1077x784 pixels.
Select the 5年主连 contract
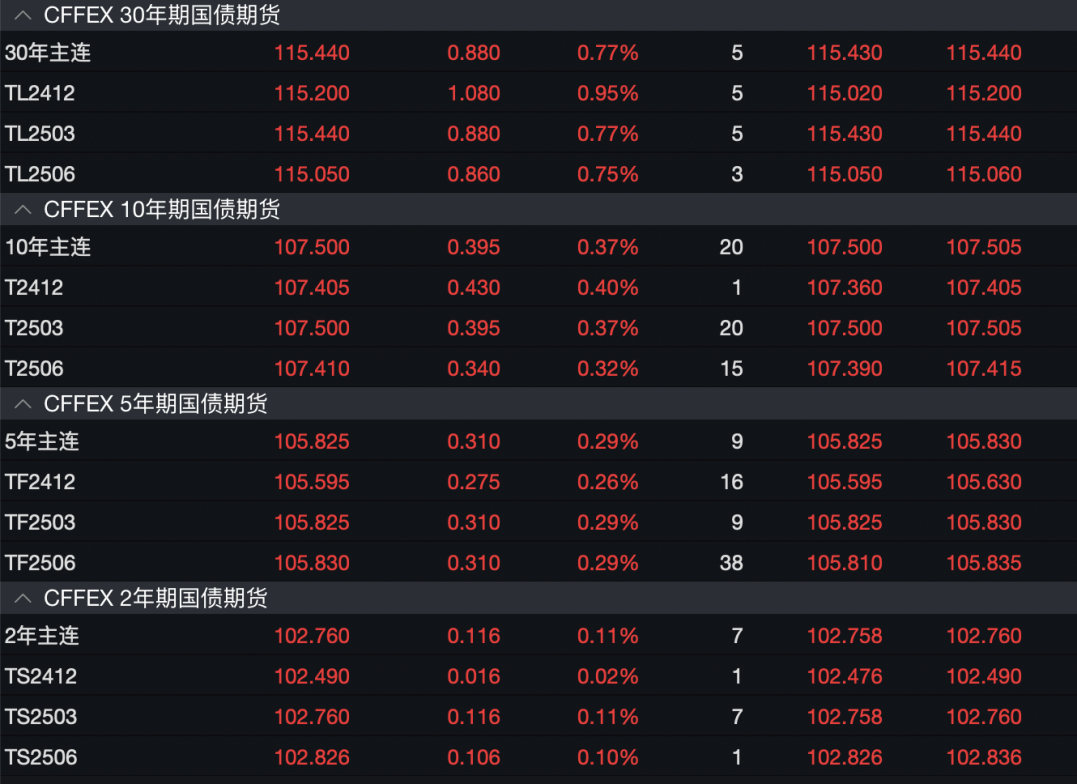pyautogui.click(x=42, y=442)
